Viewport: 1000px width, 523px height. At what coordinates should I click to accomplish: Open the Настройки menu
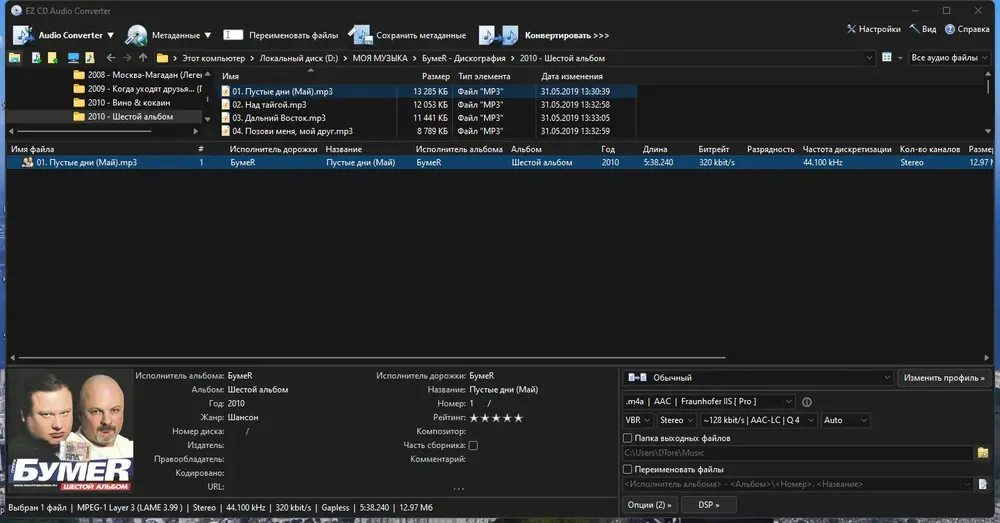tap(874, 29)
